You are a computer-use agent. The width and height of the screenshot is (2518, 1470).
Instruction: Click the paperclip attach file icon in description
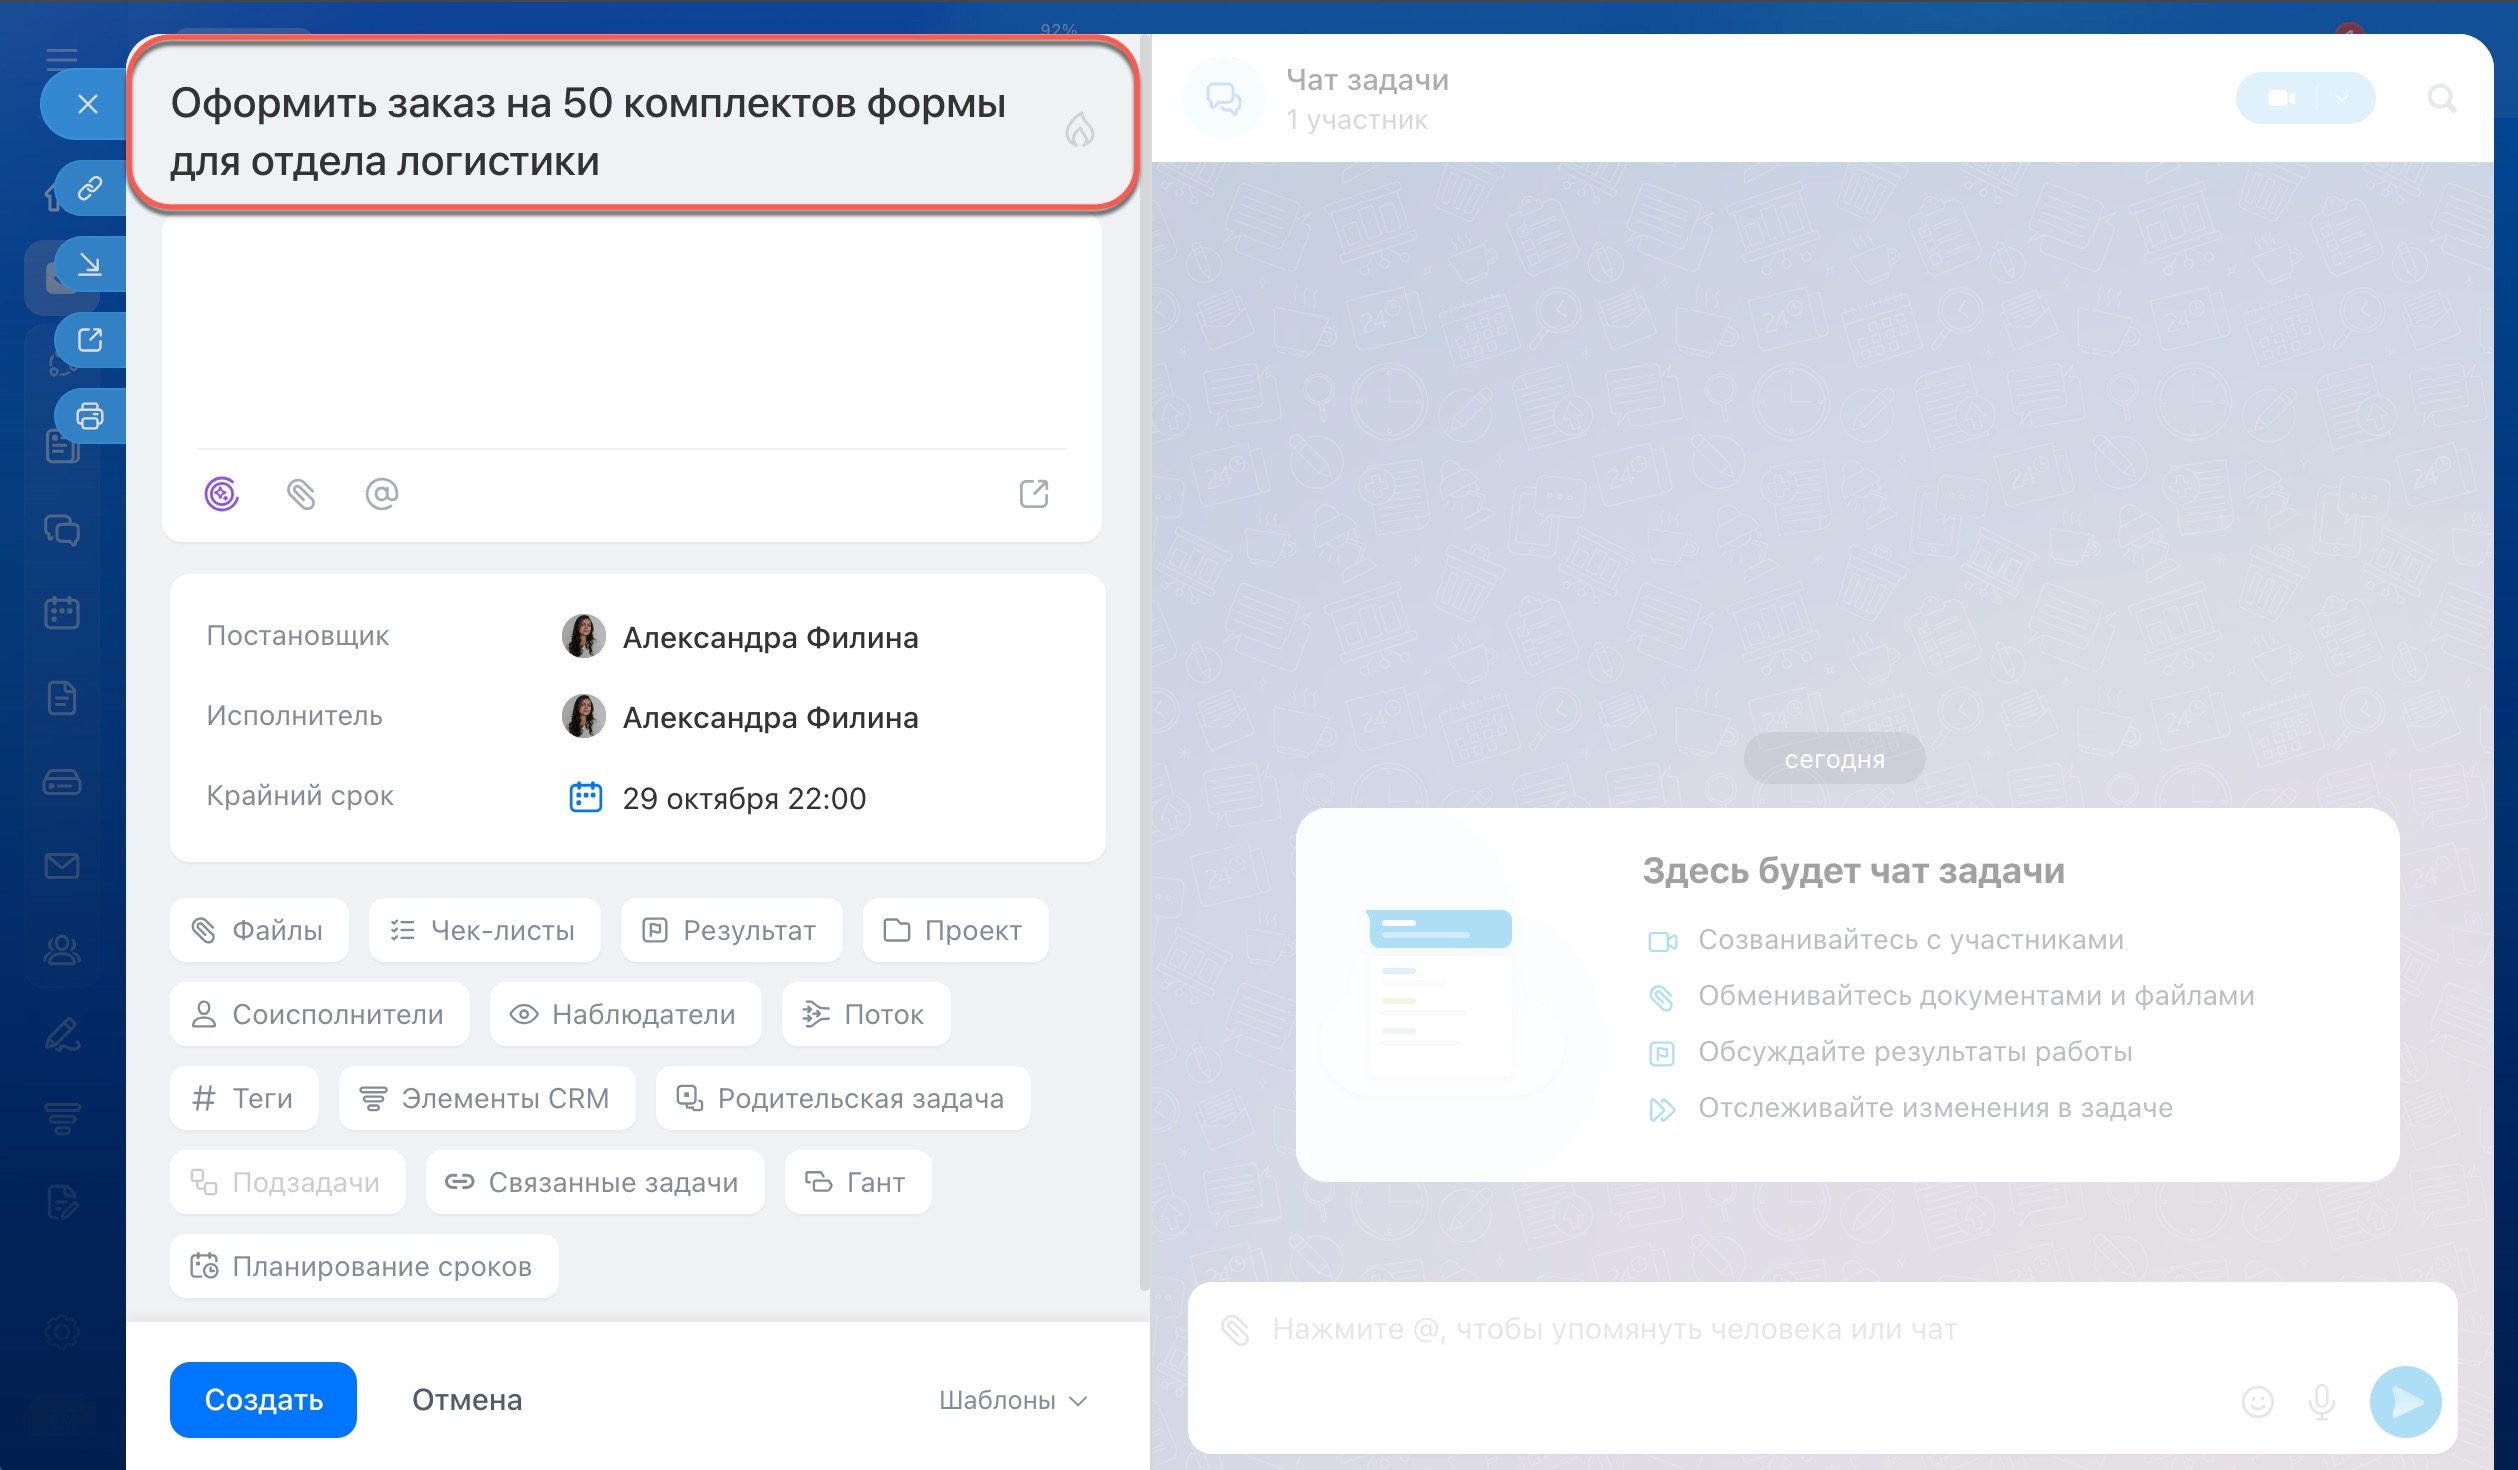[x=301, y=493]
